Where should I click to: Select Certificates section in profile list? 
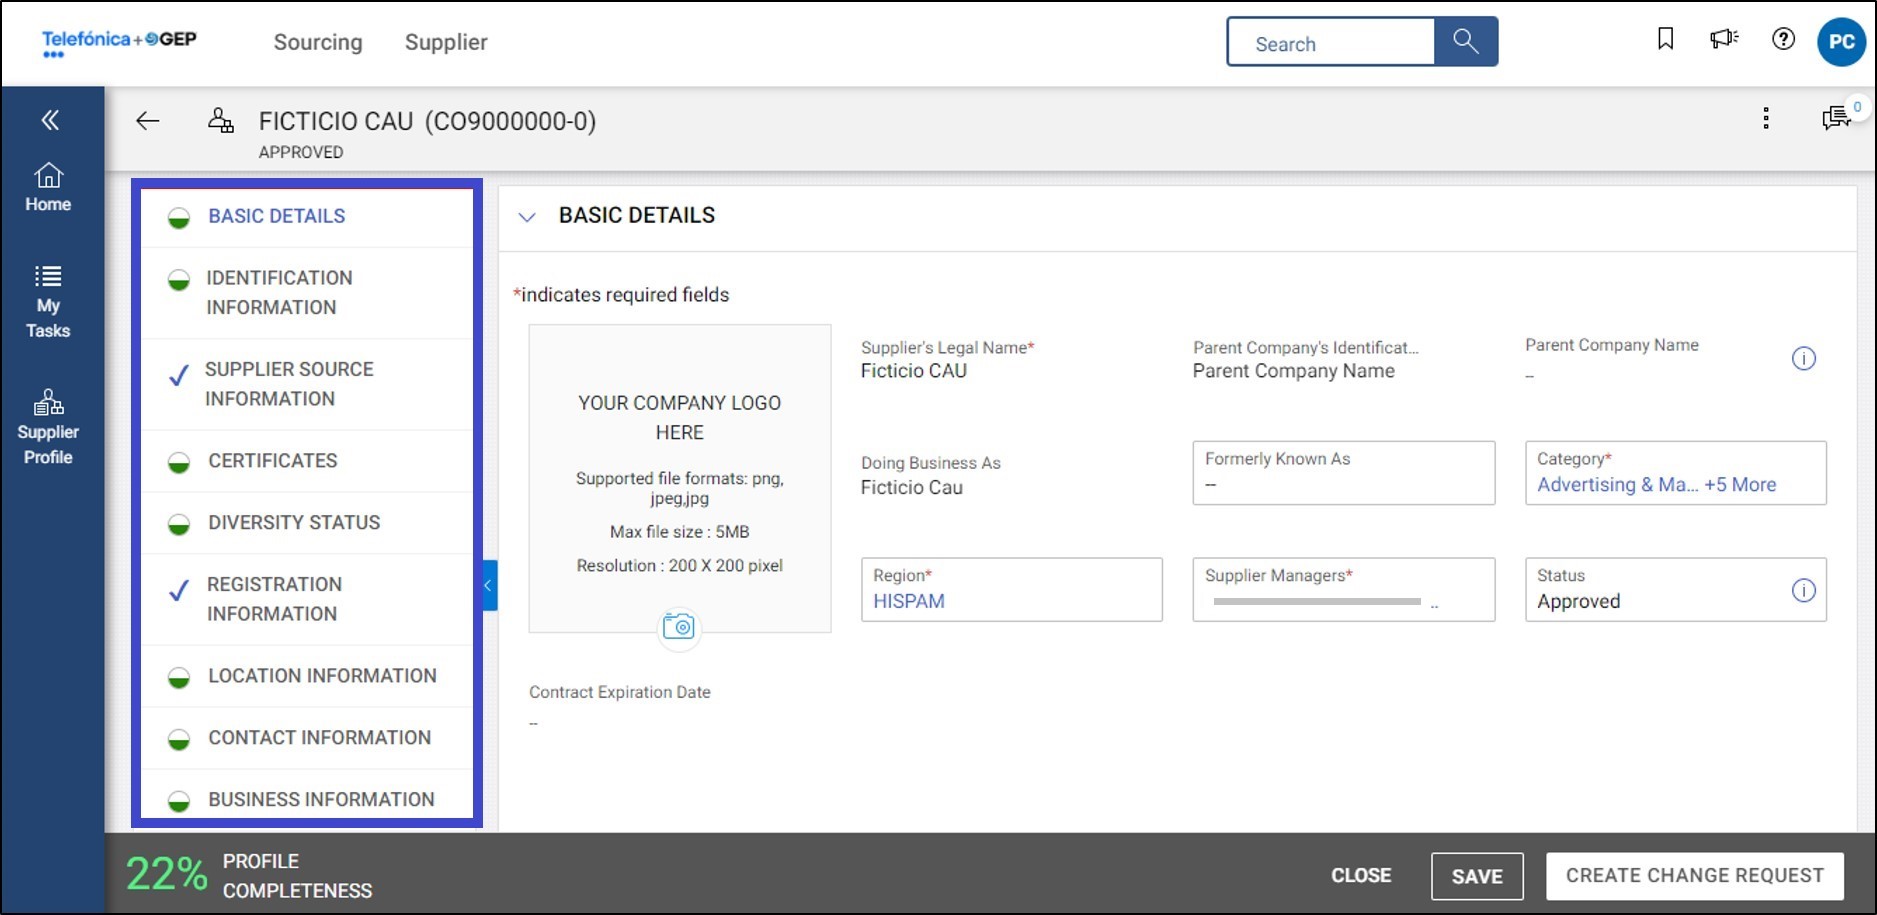[272, 461]
